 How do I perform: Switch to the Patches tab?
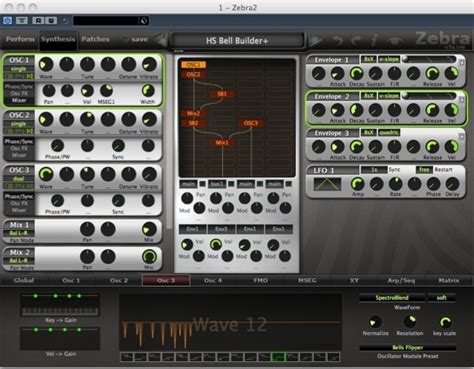click(x=95, y=39)
